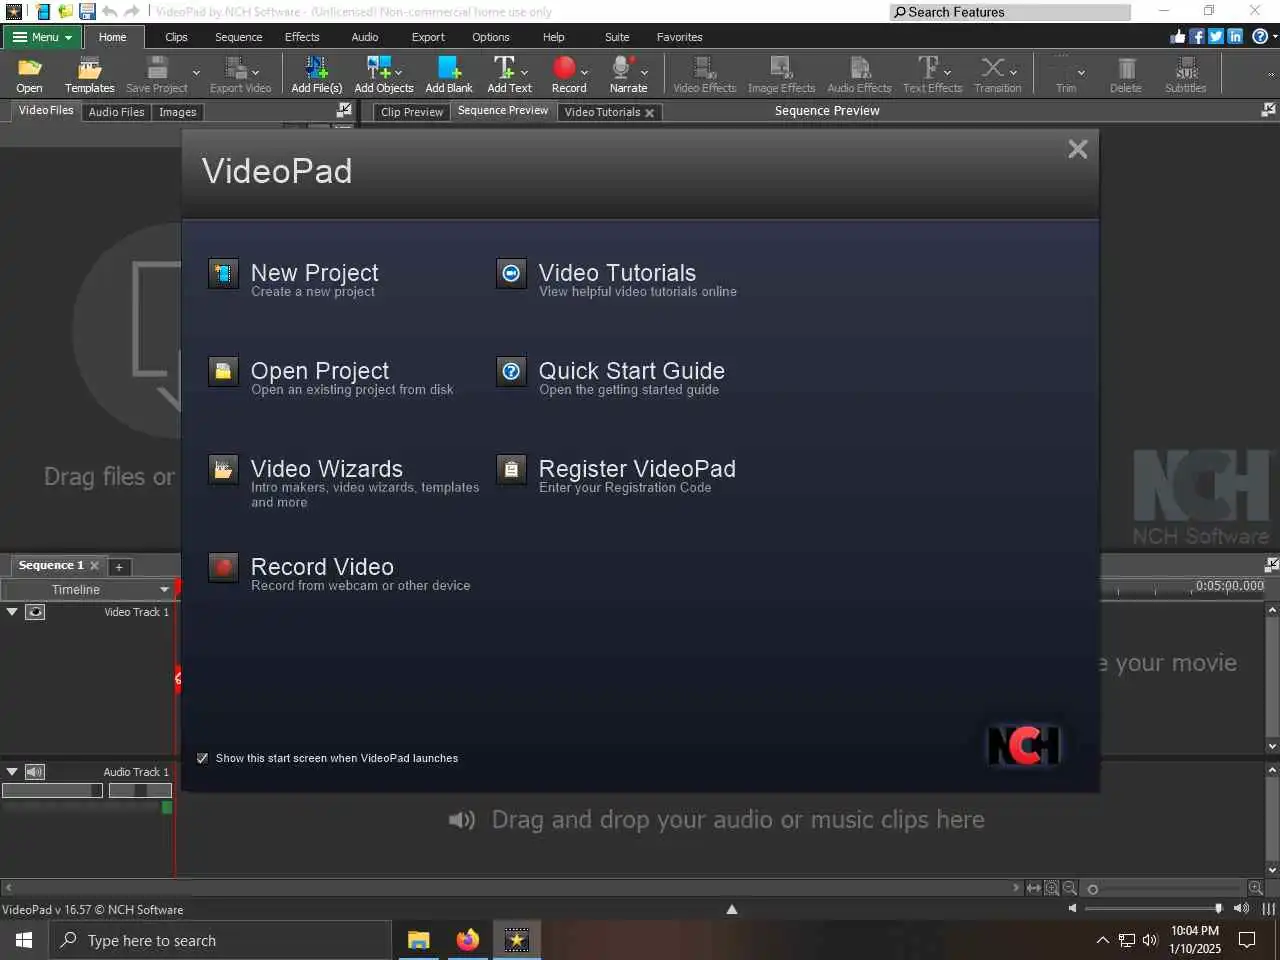The width and height of the screenshot is (1280, 960).
Task: Switch to the Effects ribbon tab
Action: (302, 37)
